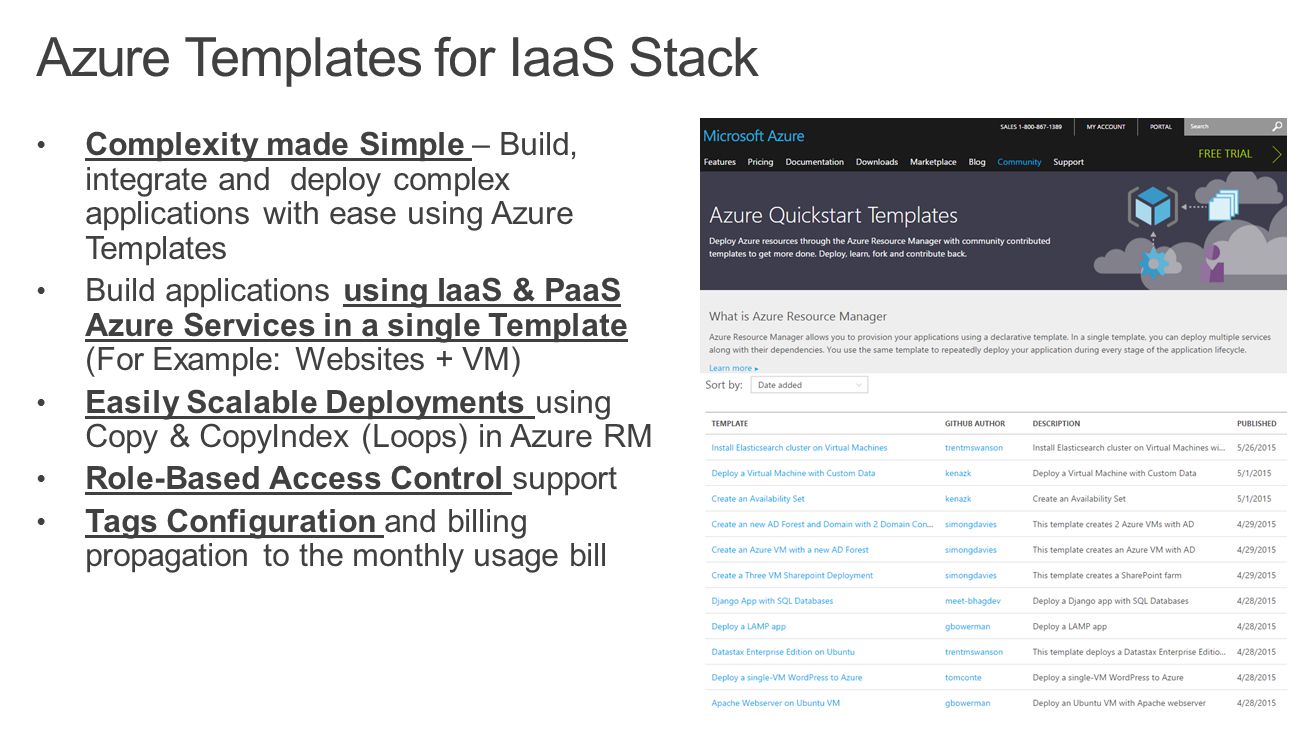
Task: Click the Learn more link
Action: tap(734, 368)
